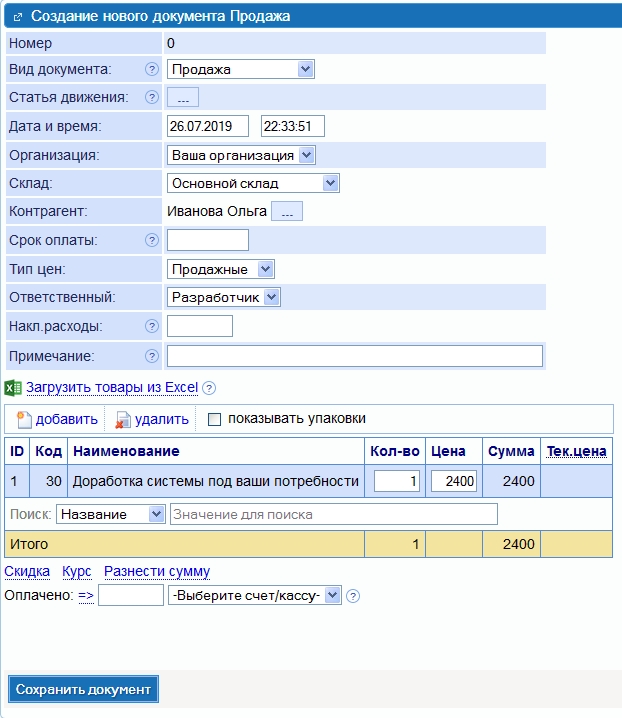This screenshot has height=718, width=622.
Task: Click the date field 26.07.2019
Action: pos(208,126)
